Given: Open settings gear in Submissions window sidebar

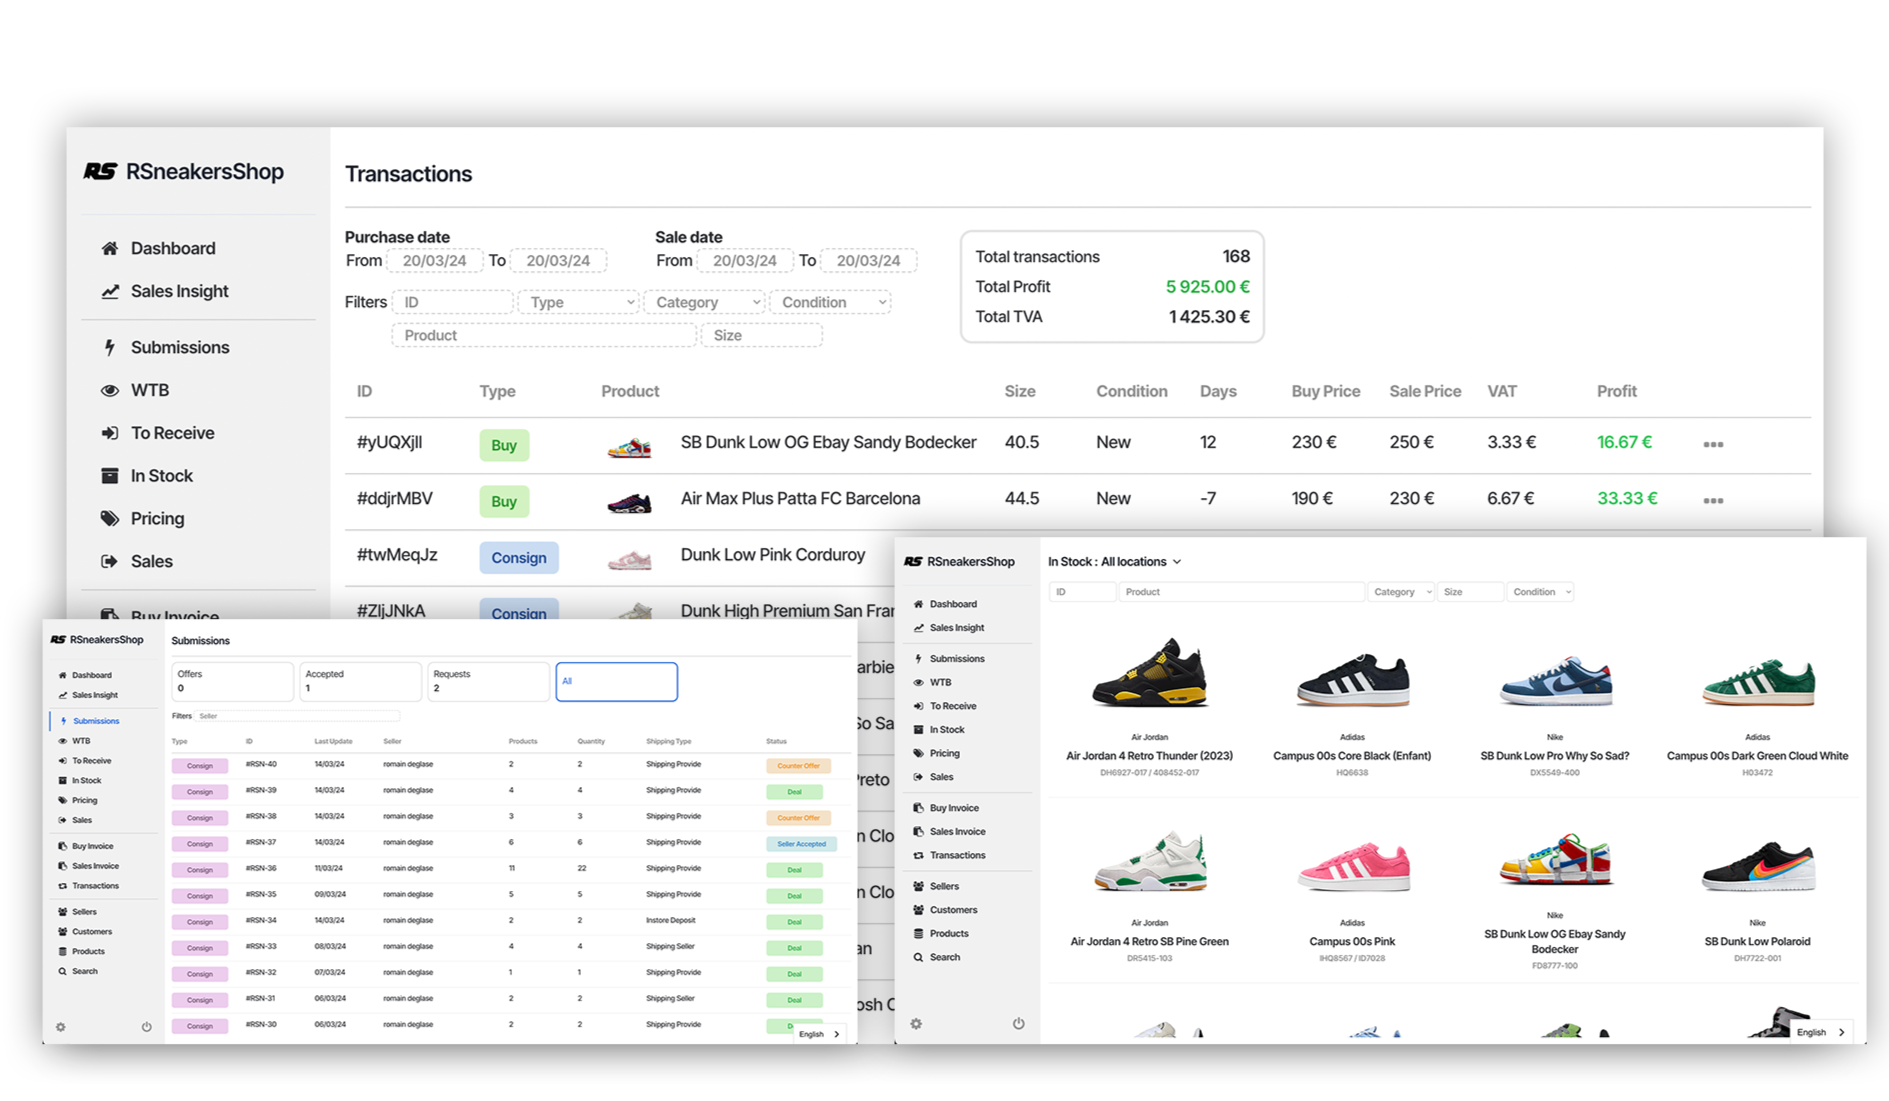Looking at the screenshot, I should (x=61, y=1027).
